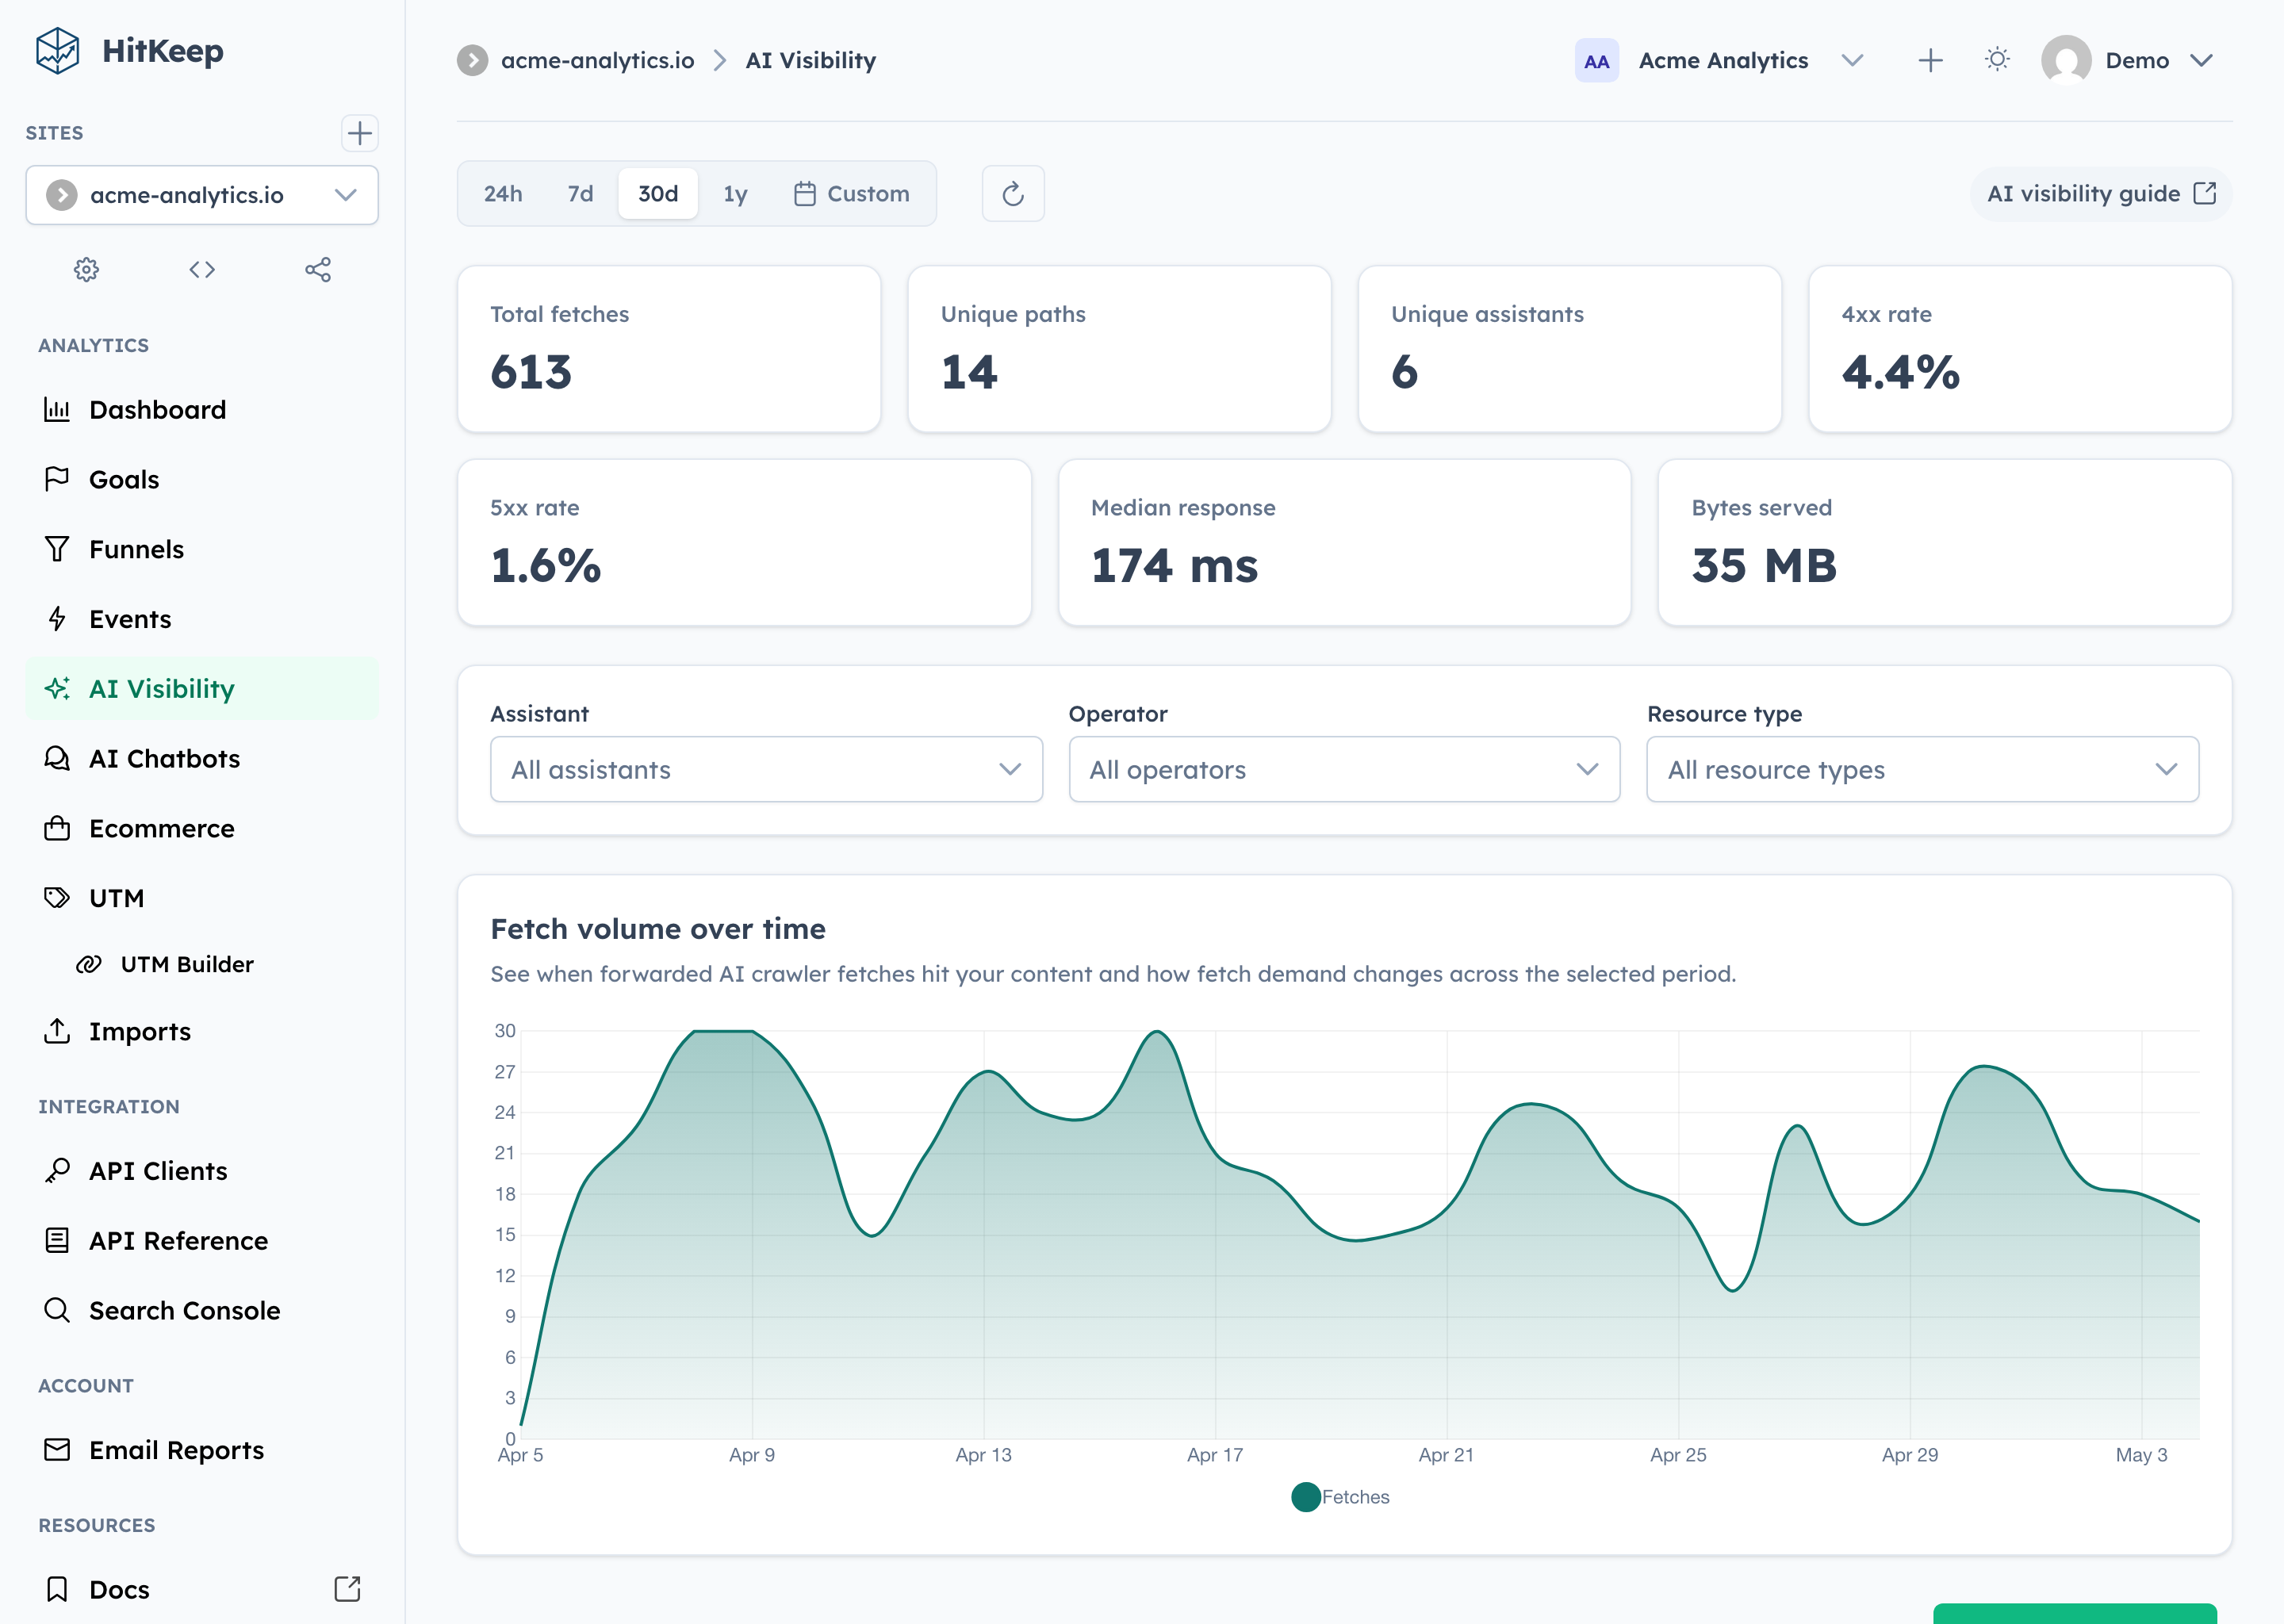The width and height of the screenshot is (2284, 1624).
Task: Open API Clients page
Action: (x=202, y=1171)
